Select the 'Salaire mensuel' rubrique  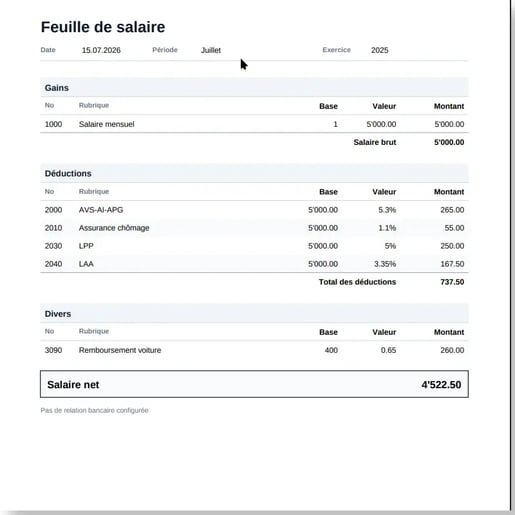point(106,124)
